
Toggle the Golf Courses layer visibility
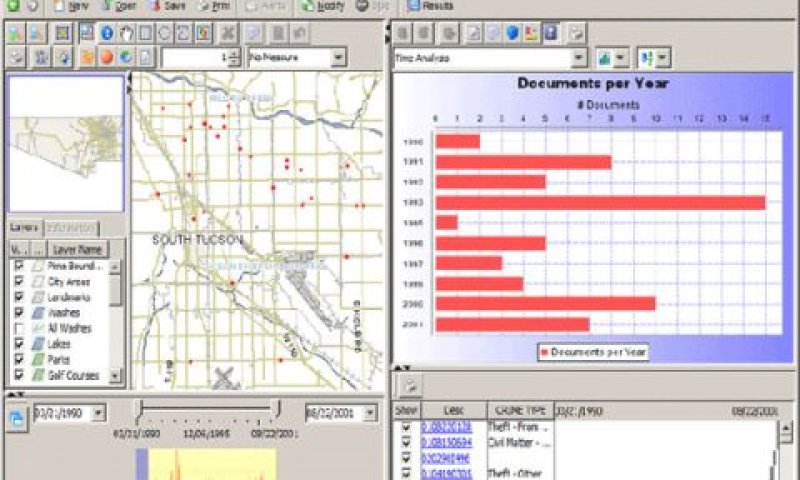click(19, 375)
